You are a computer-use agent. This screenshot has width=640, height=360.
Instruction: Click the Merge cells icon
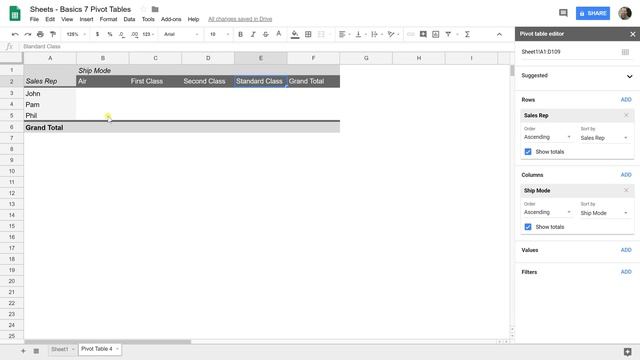[x=321, y=34]
